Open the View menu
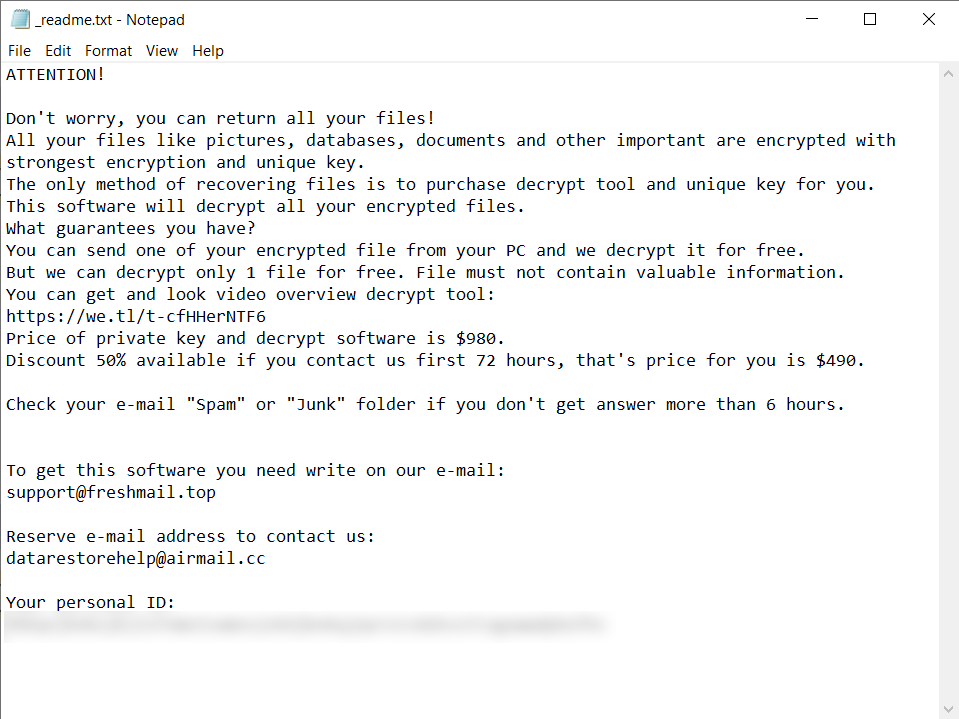The height and width of the screenshot is (719, 959). 161,51
